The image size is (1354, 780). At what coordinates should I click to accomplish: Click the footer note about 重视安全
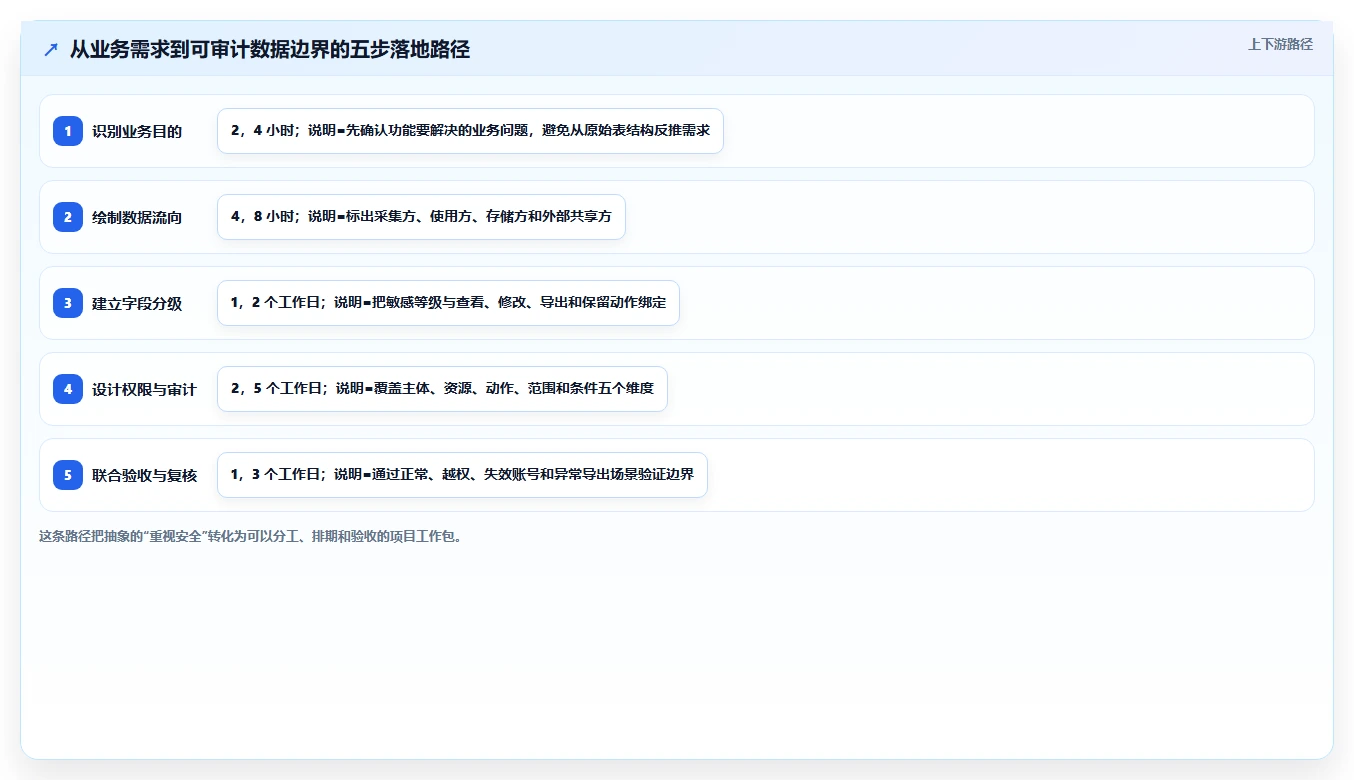point(250,536)
